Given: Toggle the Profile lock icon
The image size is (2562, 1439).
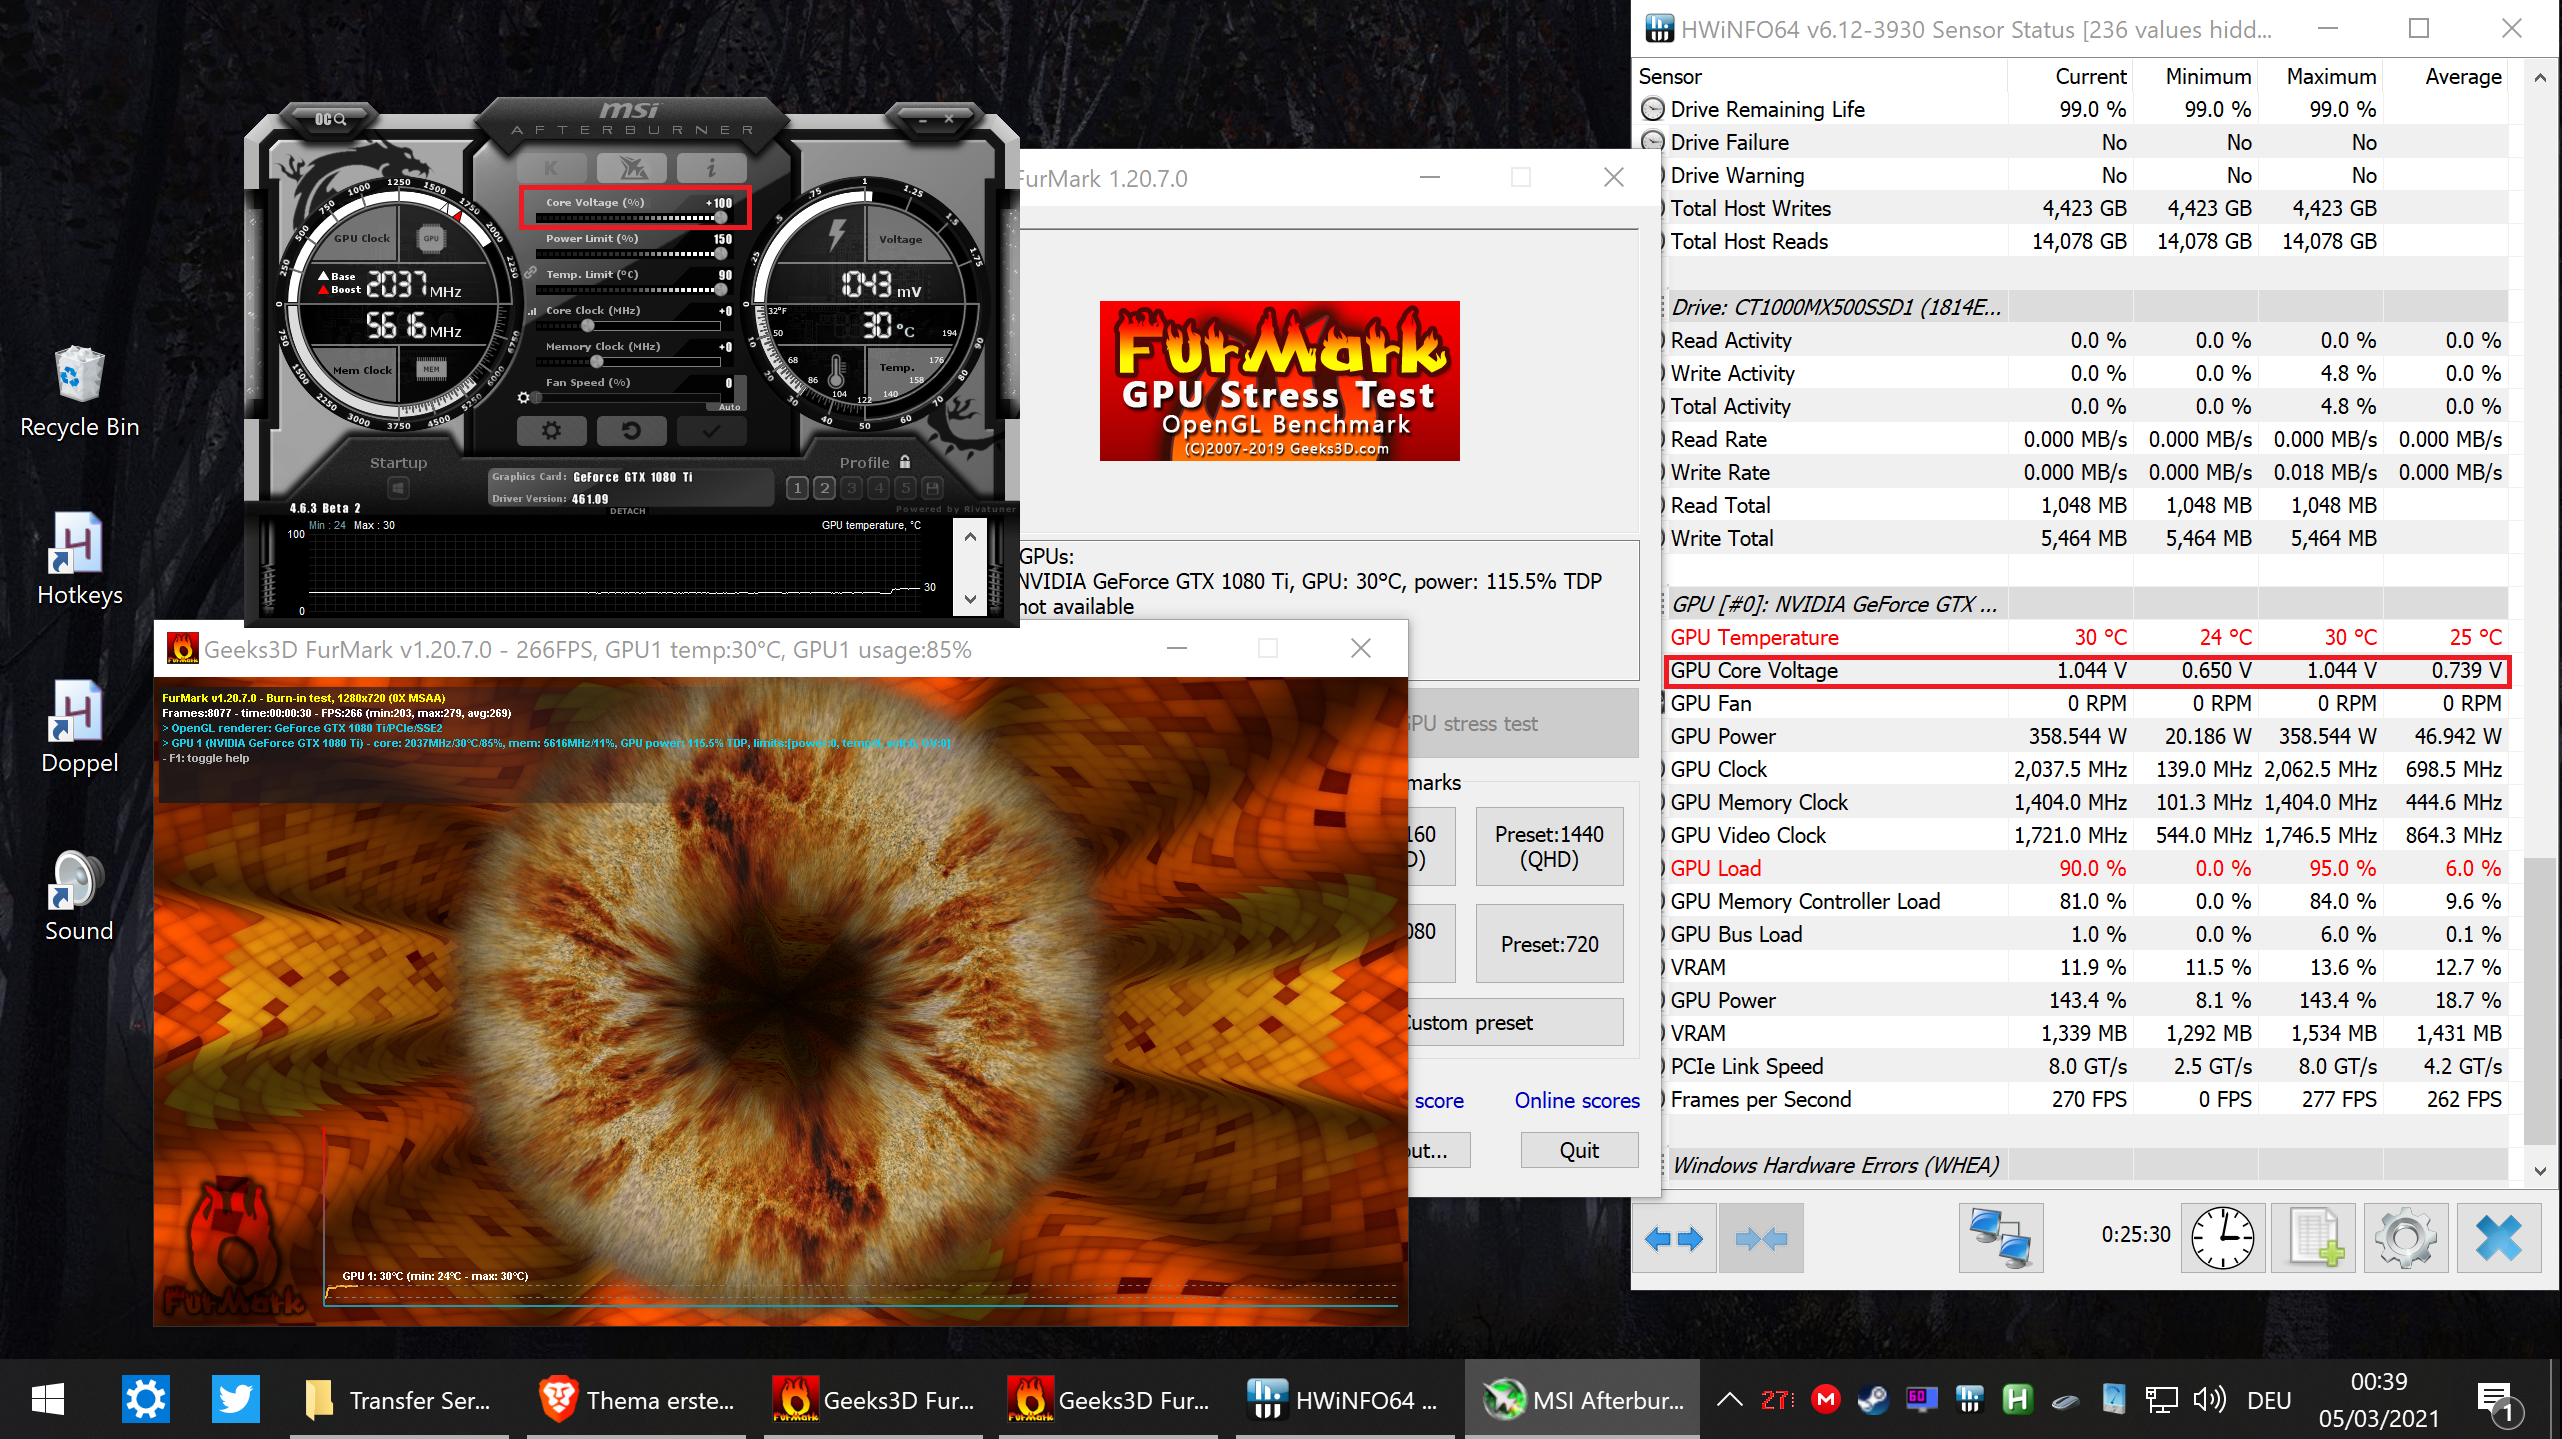Looking at the screenshot, I should click(x=905, y=462).
